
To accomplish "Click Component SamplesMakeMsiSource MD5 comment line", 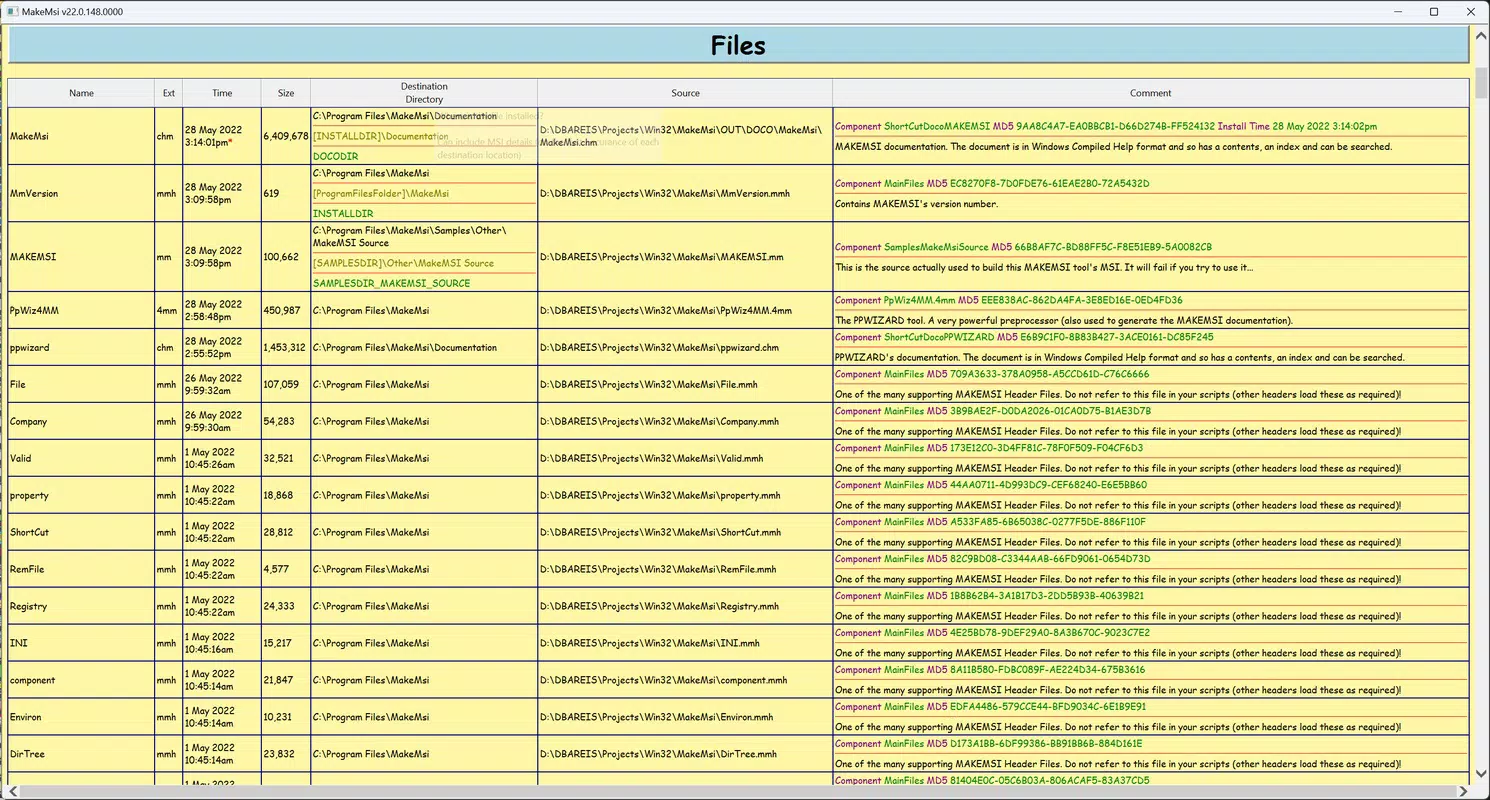I will (x=1023, y=246).
